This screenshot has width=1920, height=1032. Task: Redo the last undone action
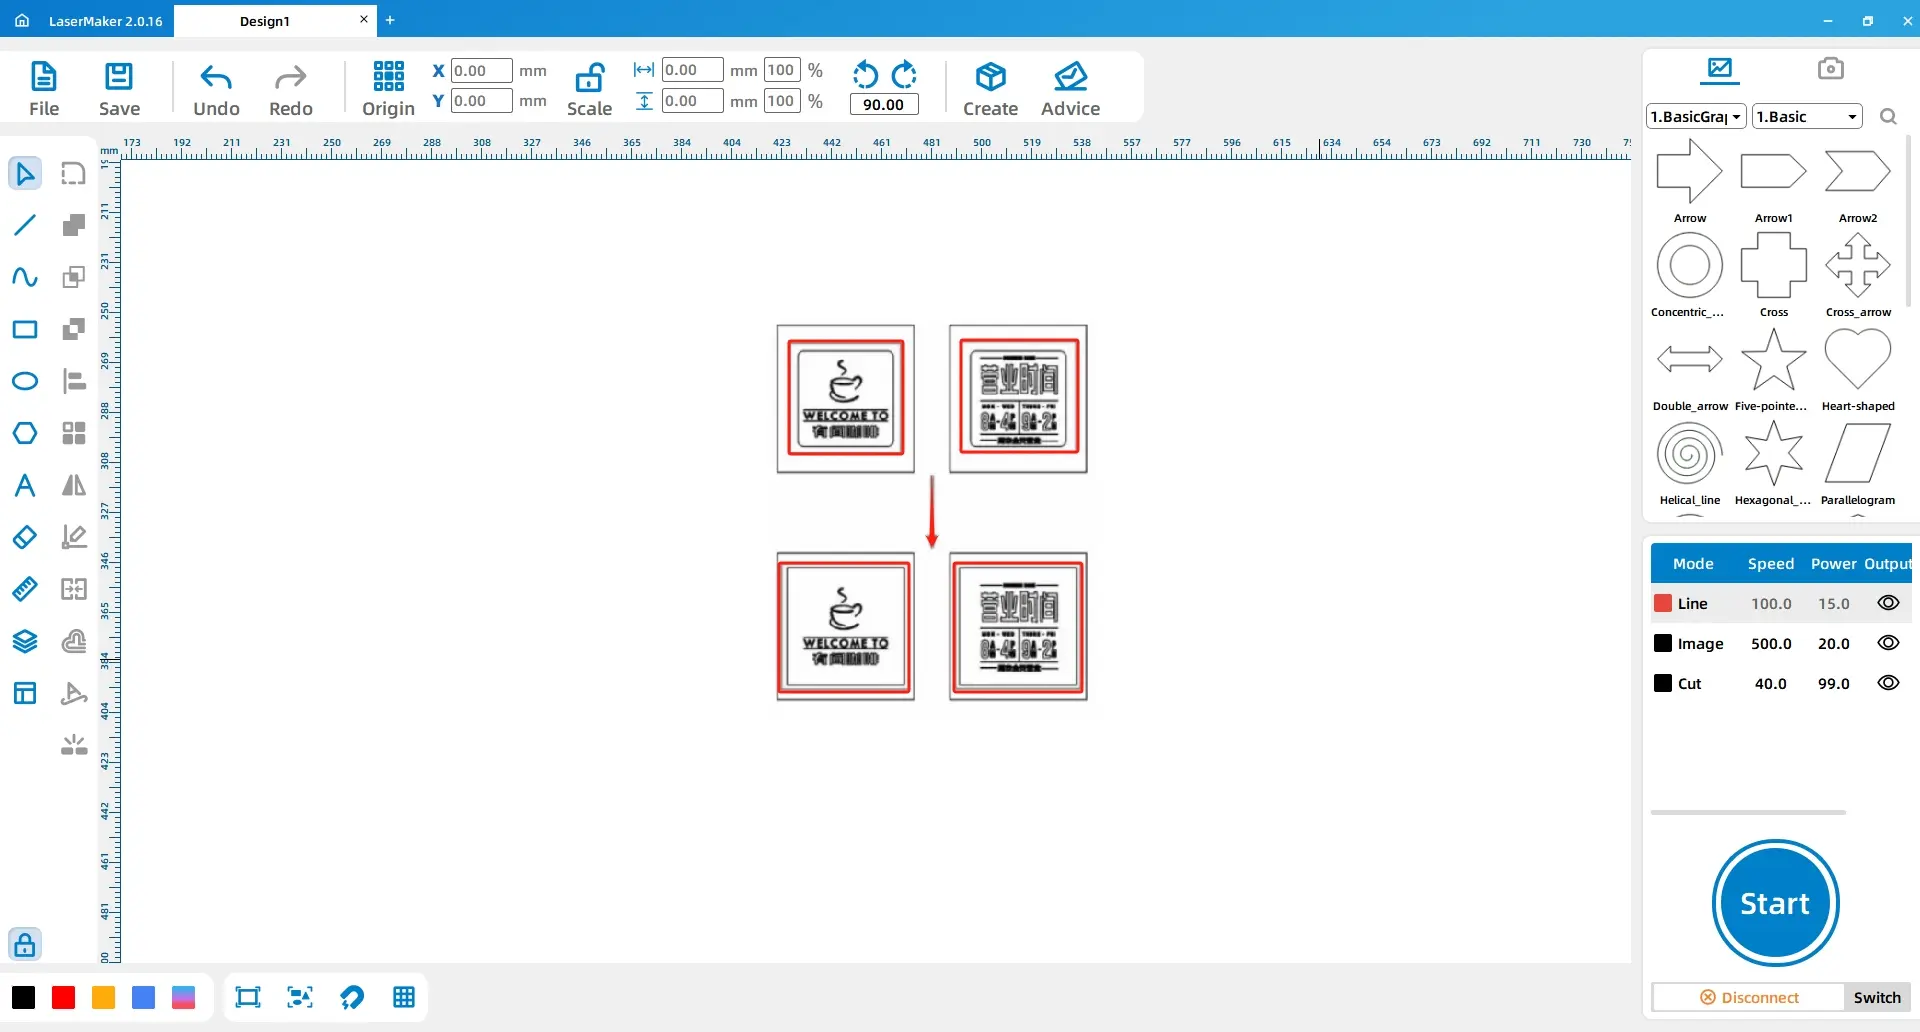pos(291,88)
